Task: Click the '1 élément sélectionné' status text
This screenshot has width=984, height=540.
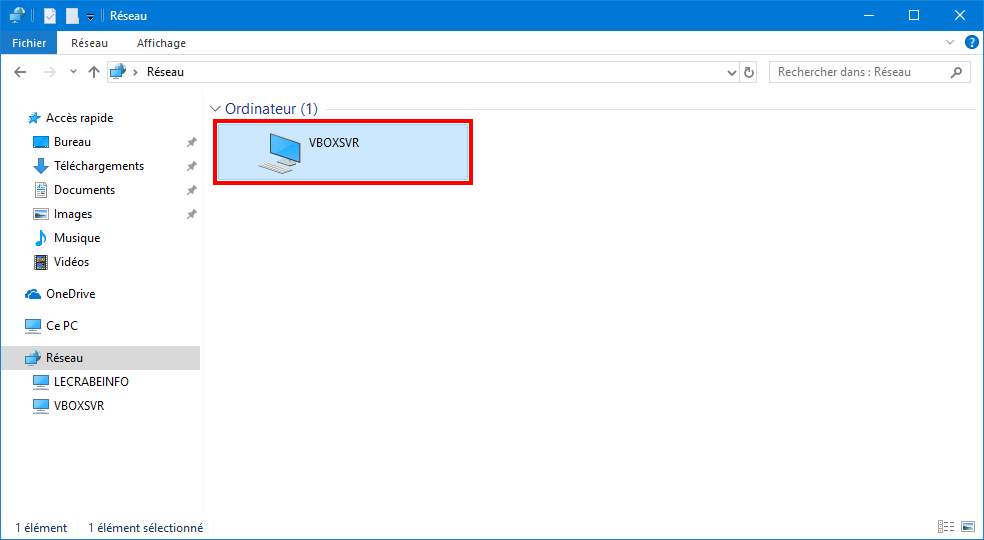Action: point(146,528)
